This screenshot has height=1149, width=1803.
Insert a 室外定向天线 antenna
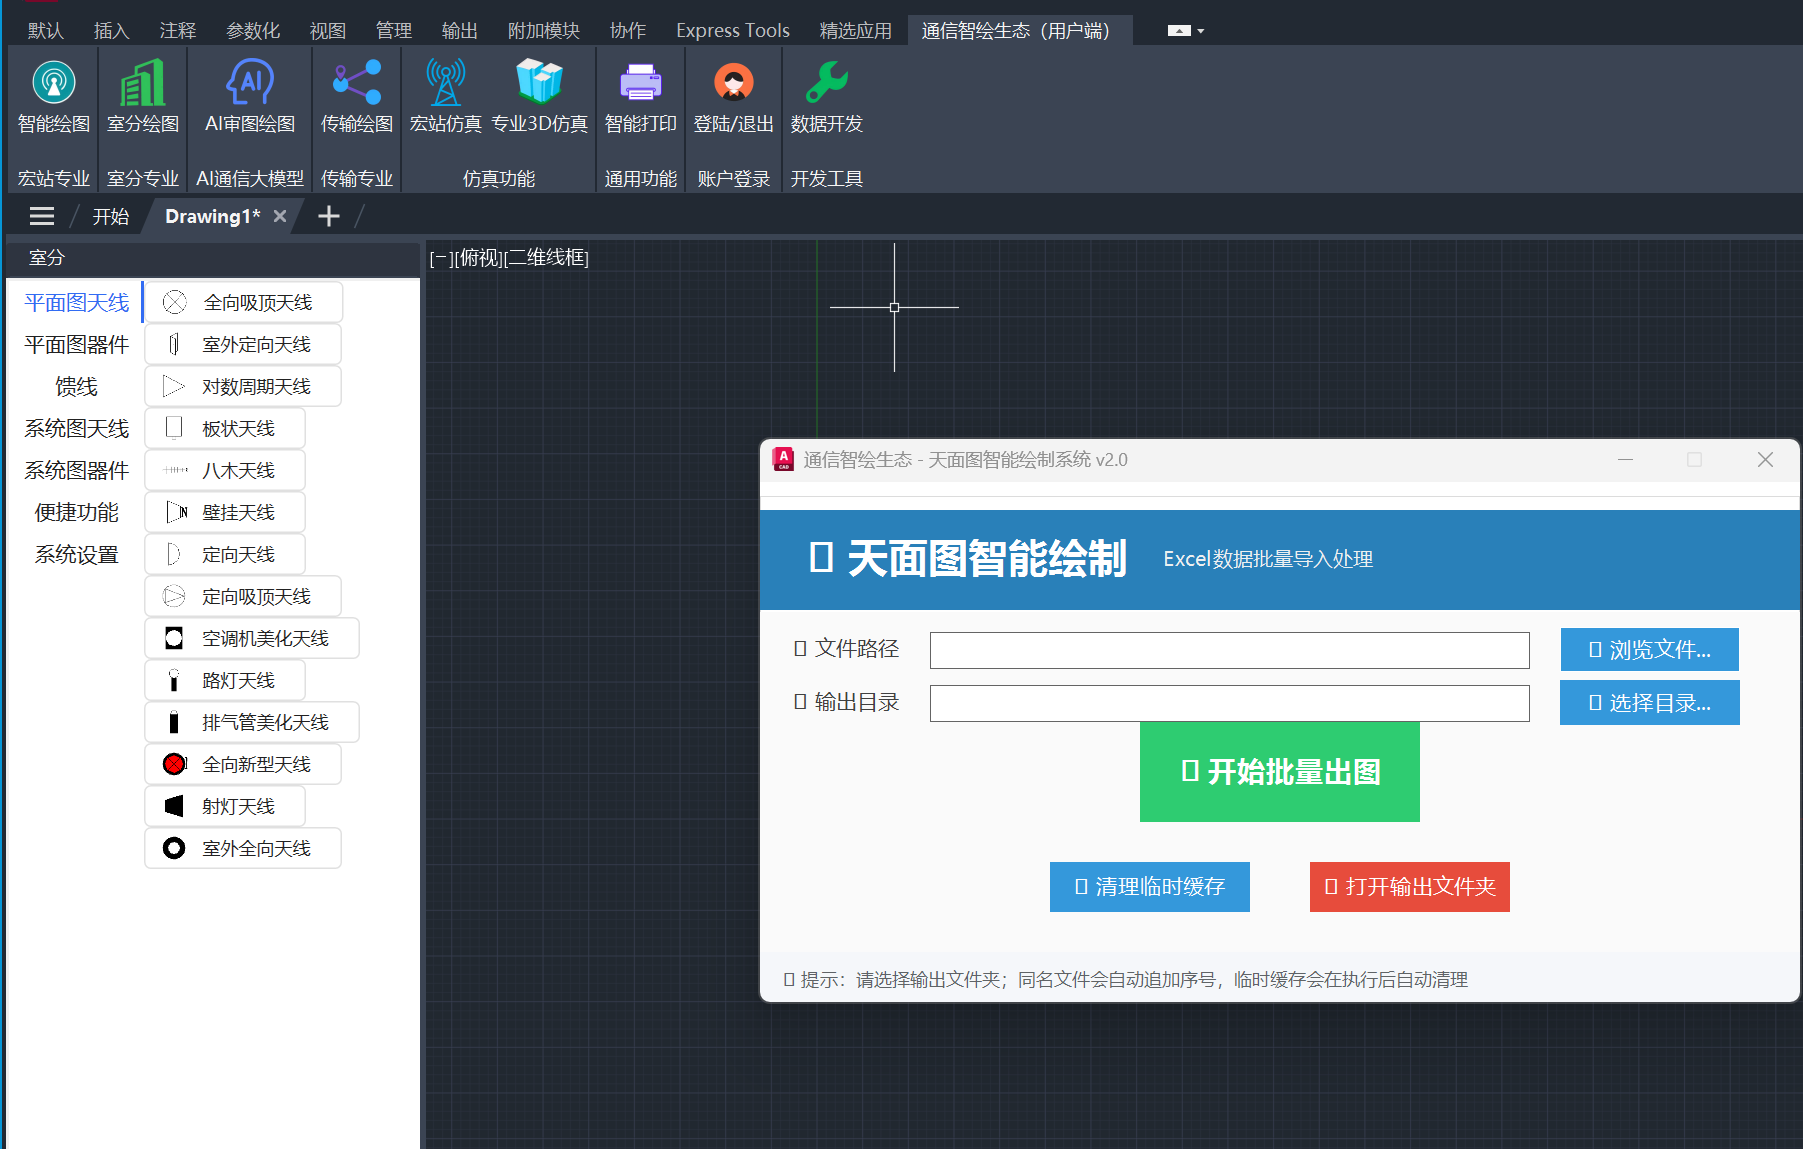243,344
